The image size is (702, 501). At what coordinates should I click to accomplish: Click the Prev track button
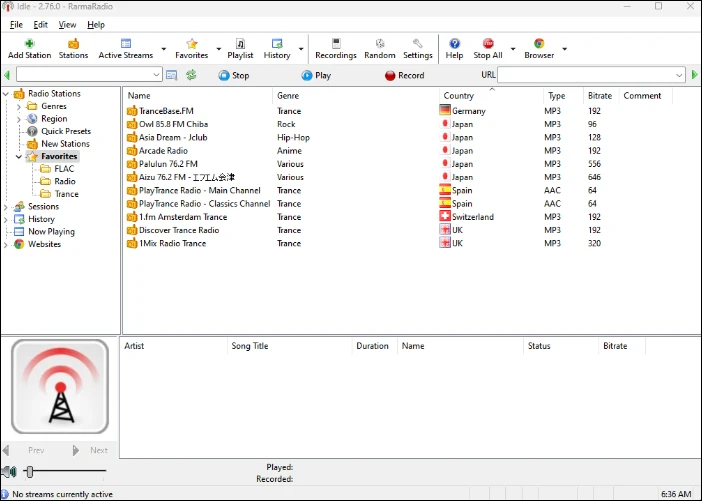25,450
